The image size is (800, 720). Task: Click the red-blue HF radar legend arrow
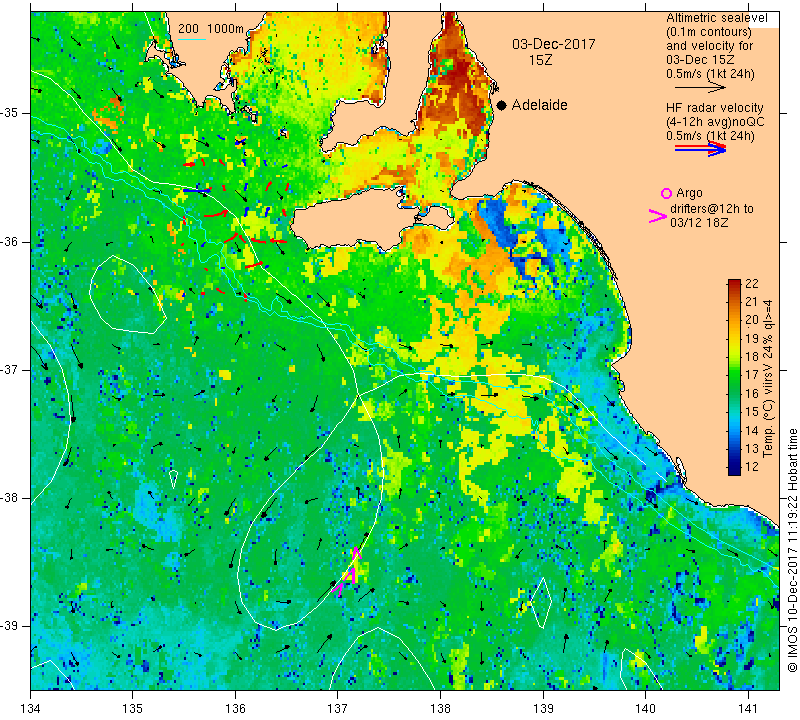click(701, 149)
